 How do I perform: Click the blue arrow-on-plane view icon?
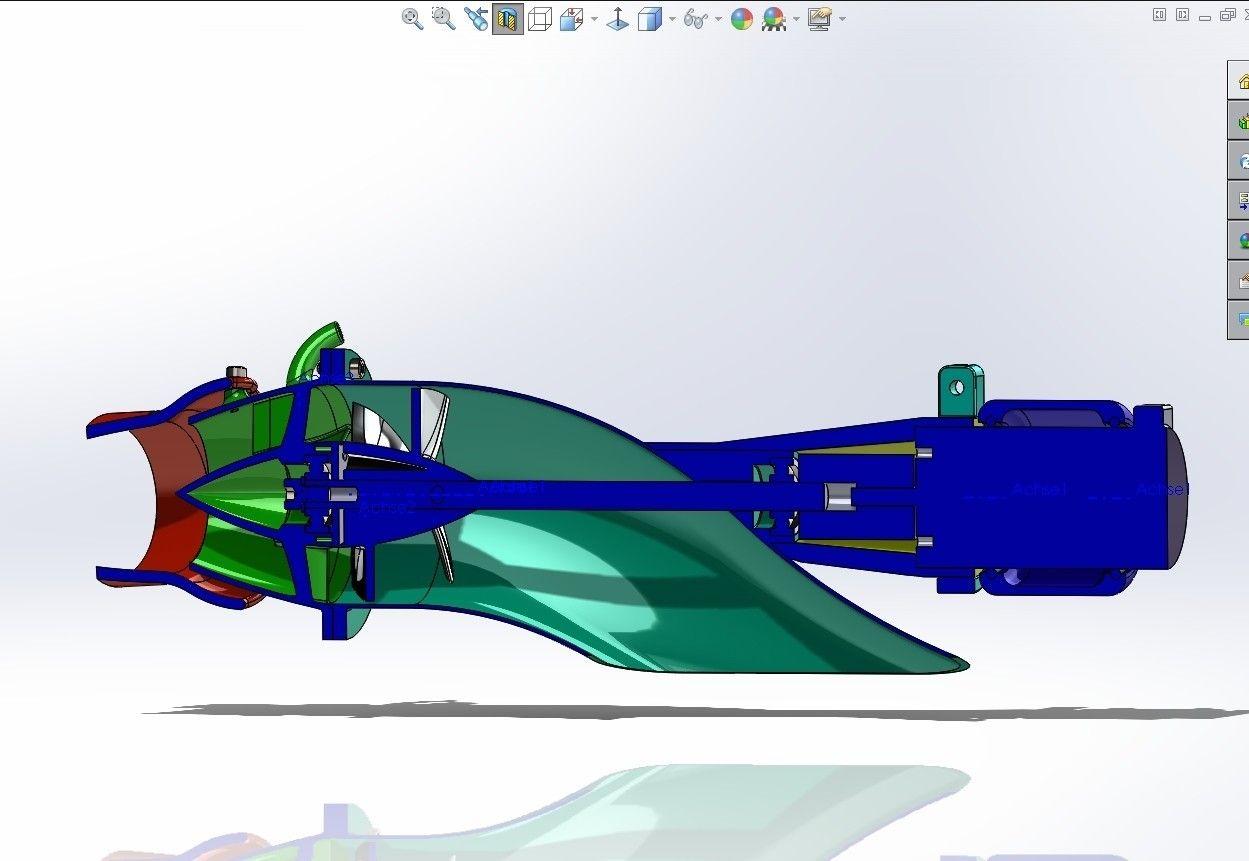(618, 19)
